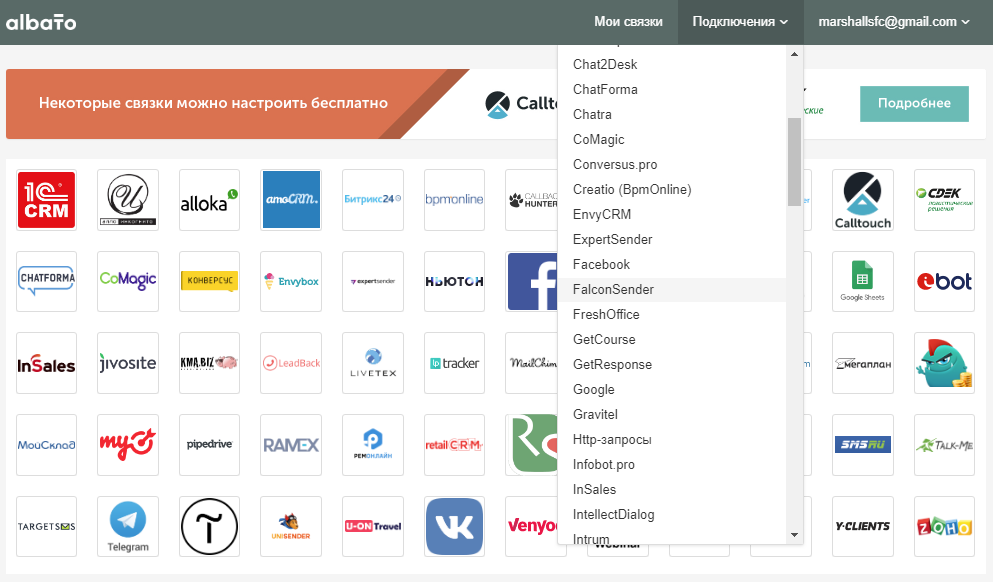Screen dimensions: 993x582
Task: Select the Tilda logo tile
Action: [x=210, y=527]
